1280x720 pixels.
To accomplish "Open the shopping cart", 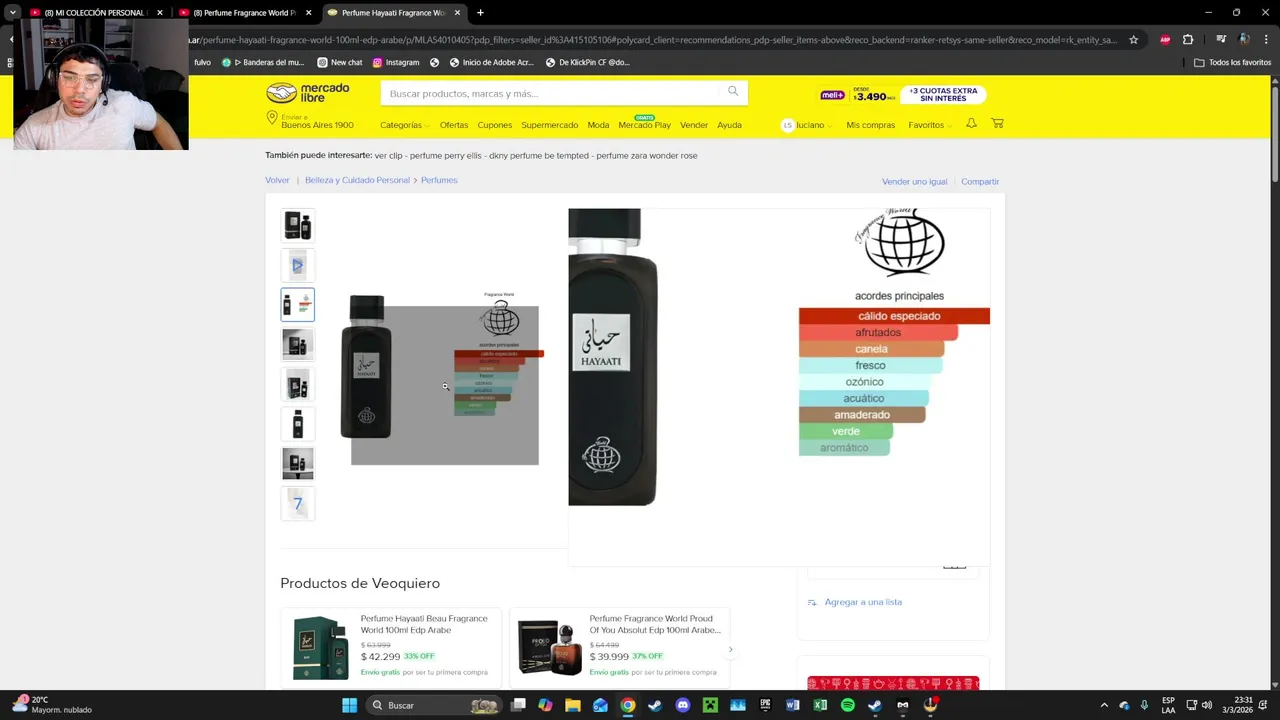I will click(x=997, y=124).
